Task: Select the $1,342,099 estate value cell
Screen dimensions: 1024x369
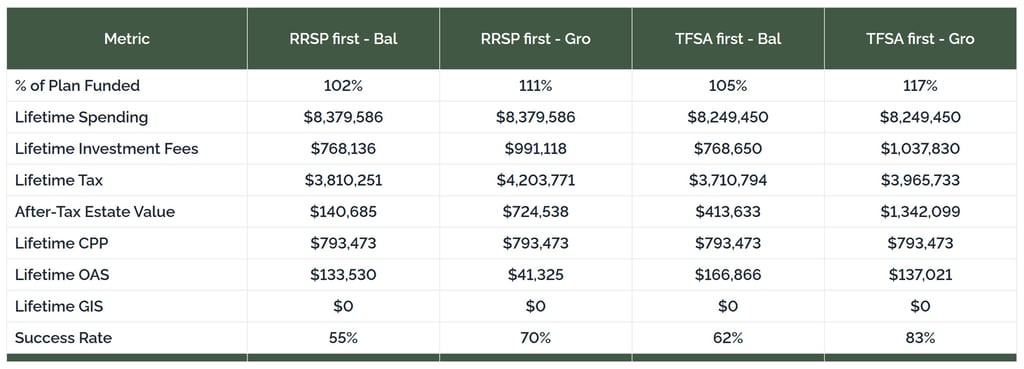Action: tap(920, 212)
